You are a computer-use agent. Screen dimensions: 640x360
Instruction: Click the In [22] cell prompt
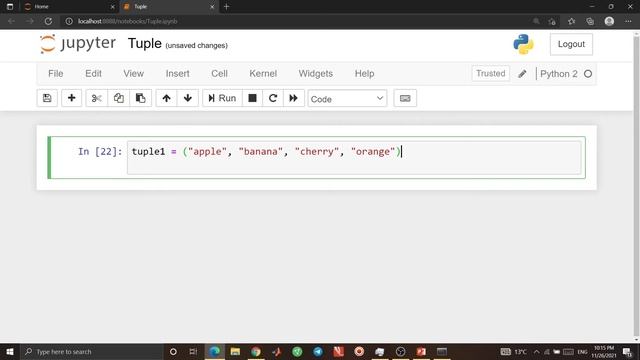[100, 151]
